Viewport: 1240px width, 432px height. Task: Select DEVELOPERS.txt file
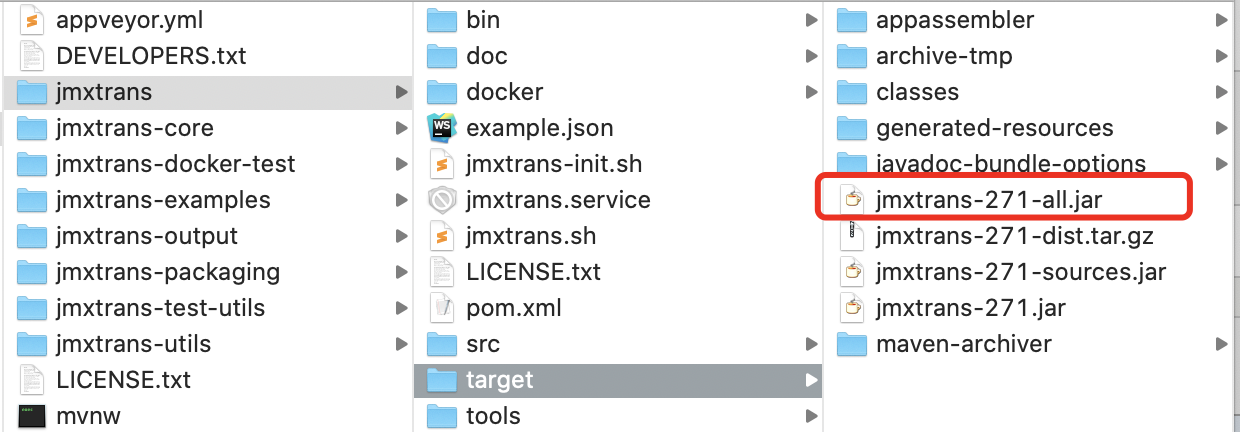(208, 56)
